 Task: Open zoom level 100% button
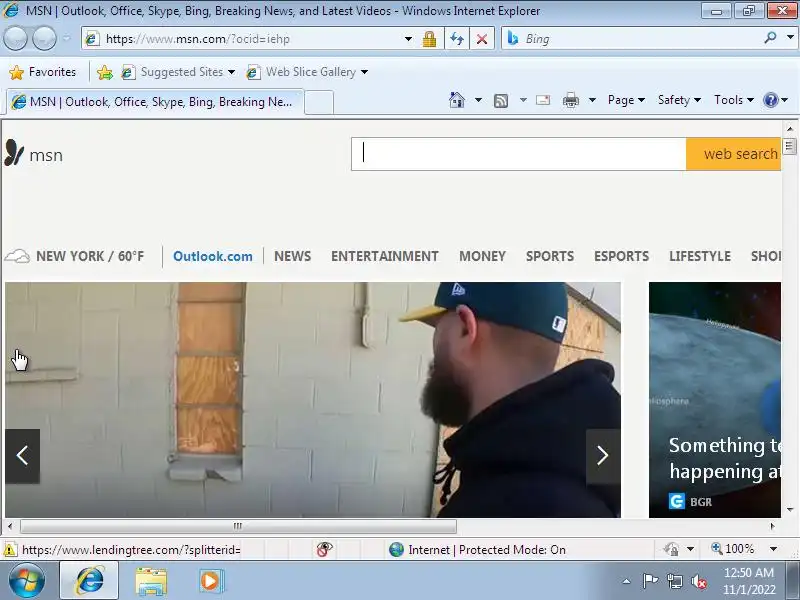733,549
